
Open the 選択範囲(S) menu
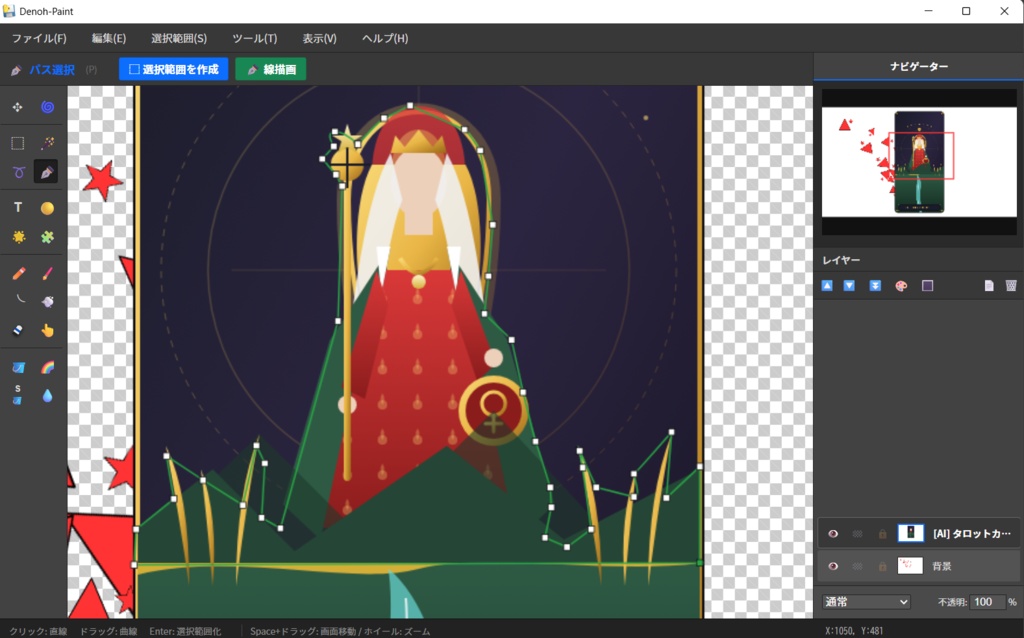(x=179, y=39)
